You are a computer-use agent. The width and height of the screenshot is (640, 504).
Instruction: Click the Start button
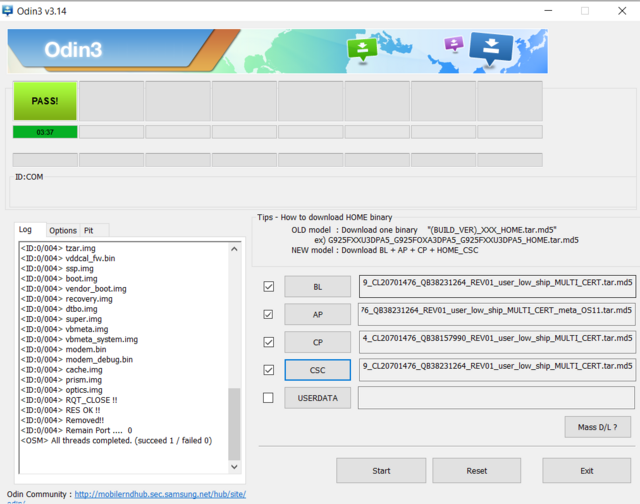(x=381, y=471)
